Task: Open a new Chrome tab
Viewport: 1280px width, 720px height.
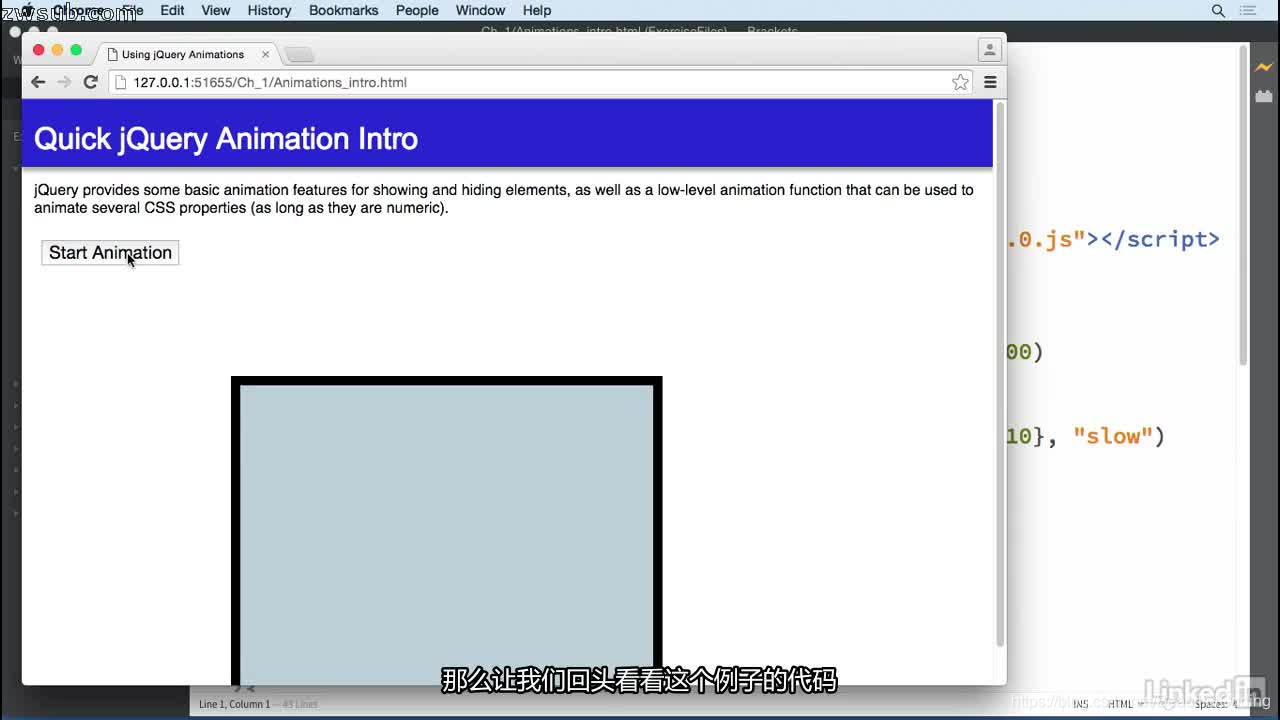Action: click(299, 55)
